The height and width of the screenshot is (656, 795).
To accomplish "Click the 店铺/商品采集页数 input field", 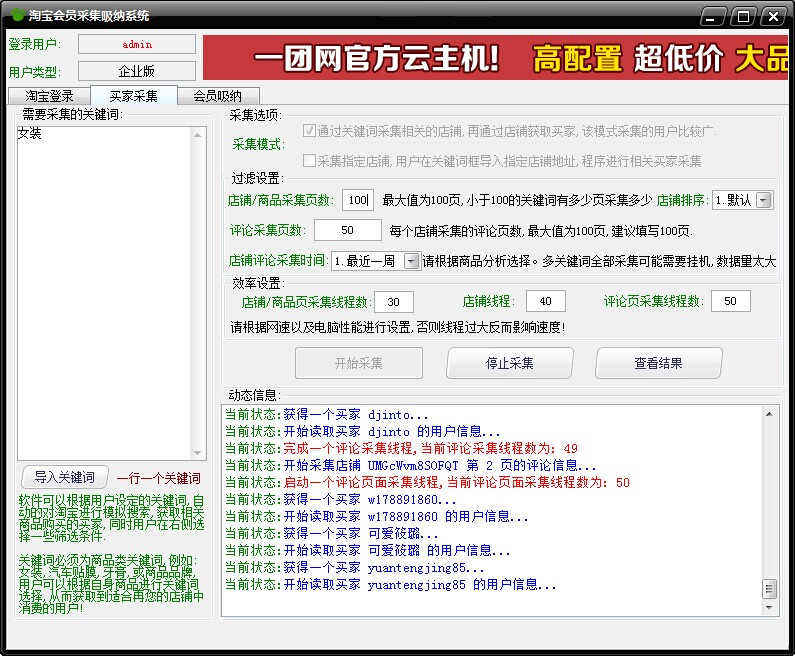I will pyautogui.click(x=358, y=200).
